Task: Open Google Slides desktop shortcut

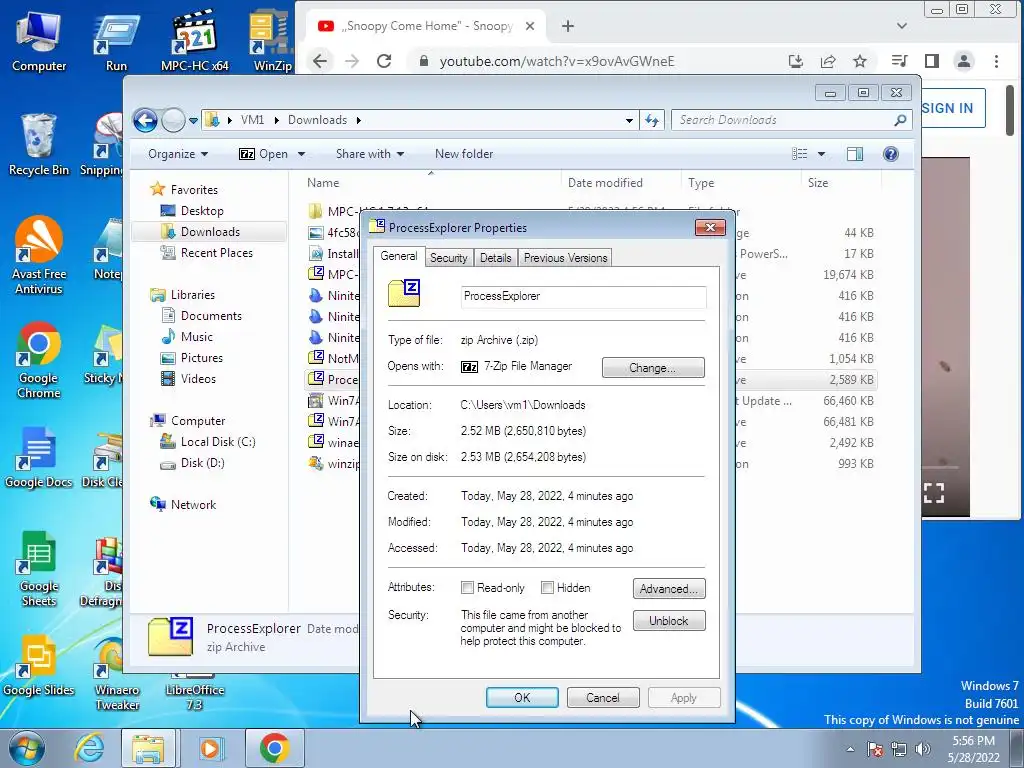Action: [39, 666]
